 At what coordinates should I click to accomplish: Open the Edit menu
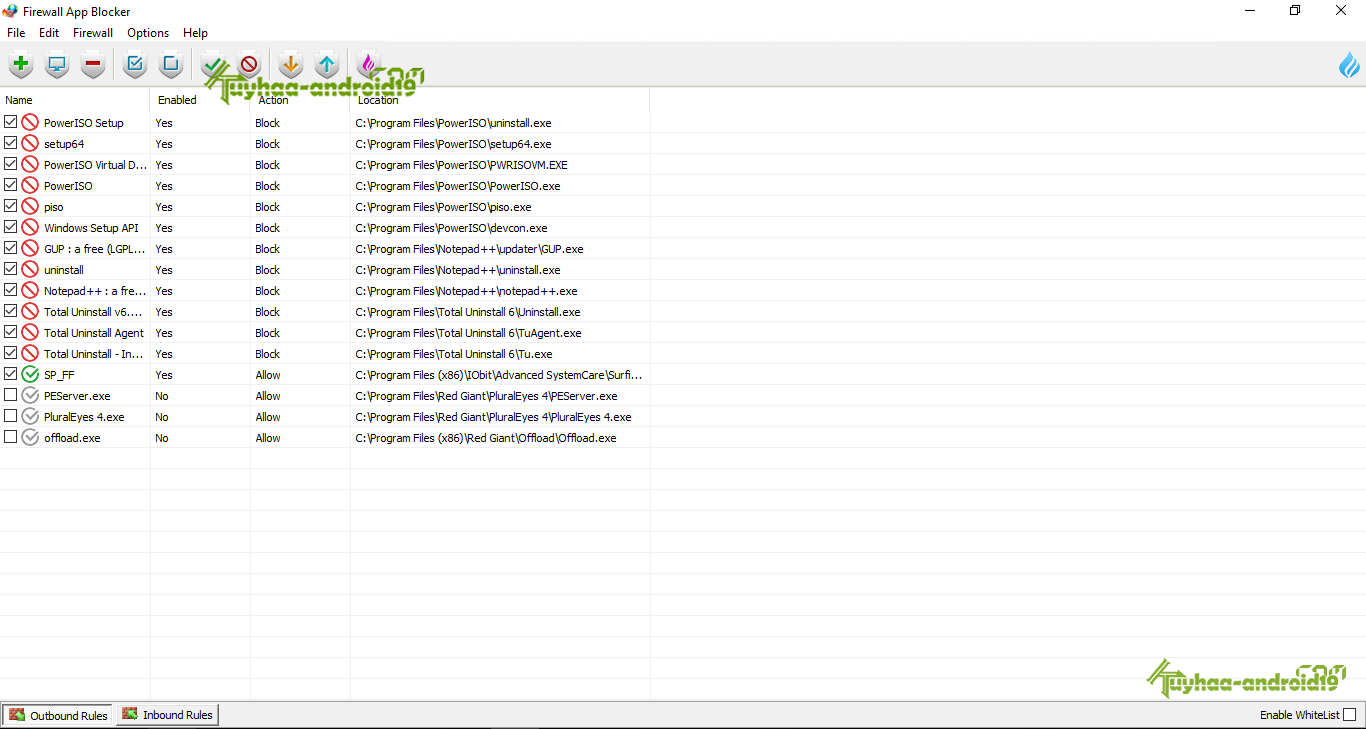coord(49,33)
